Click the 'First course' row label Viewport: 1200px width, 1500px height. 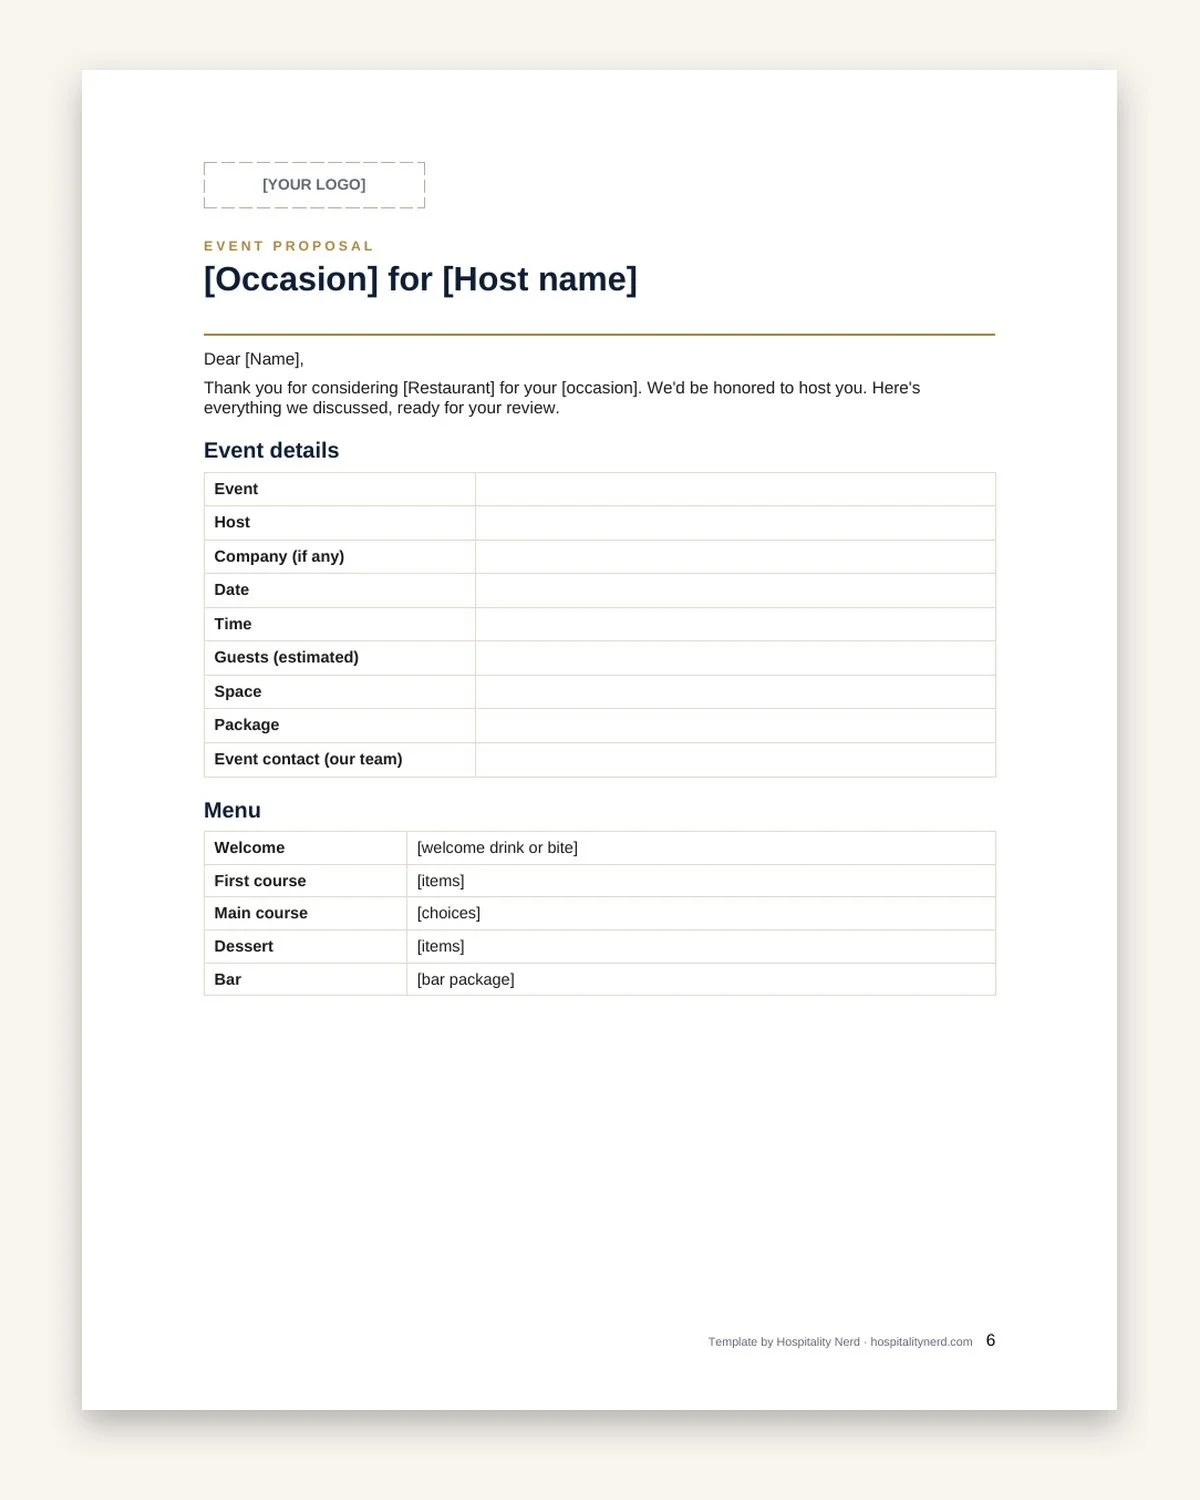[260, 881]
